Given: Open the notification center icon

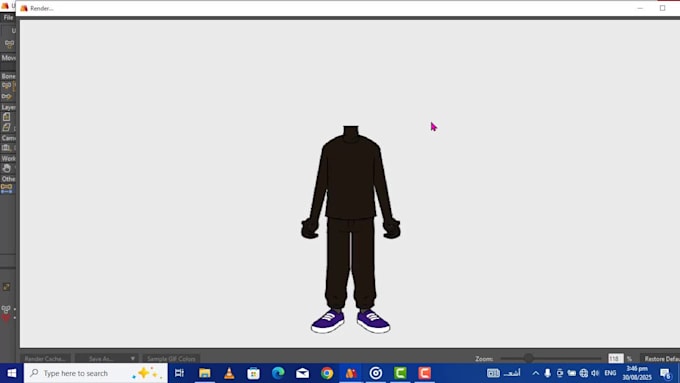Looking at the screenshot, I should [x=665, y=373].
